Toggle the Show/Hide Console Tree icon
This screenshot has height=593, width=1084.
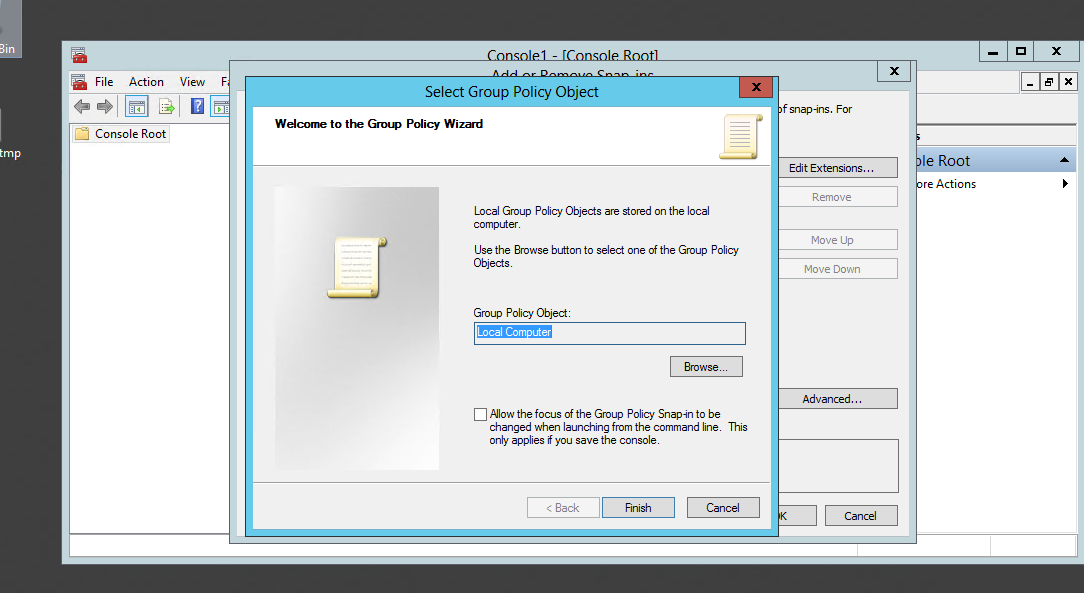point(137,106)
